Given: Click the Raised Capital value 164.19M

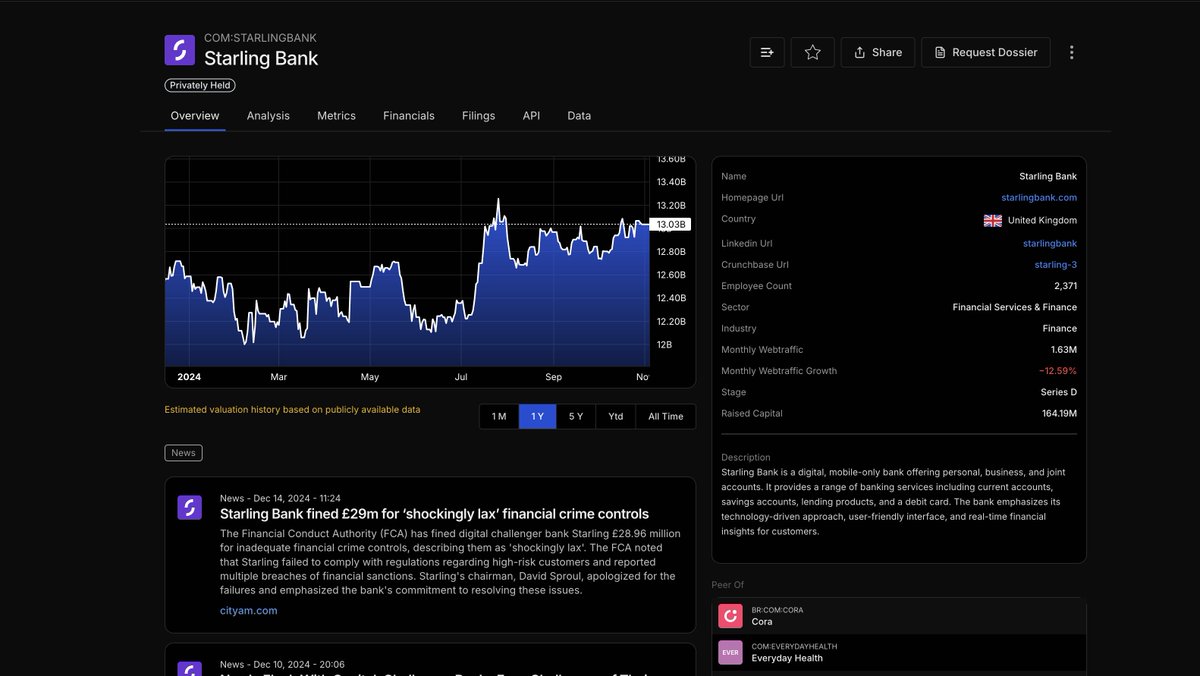Looking at the screenshot, I should (1059, 413).
